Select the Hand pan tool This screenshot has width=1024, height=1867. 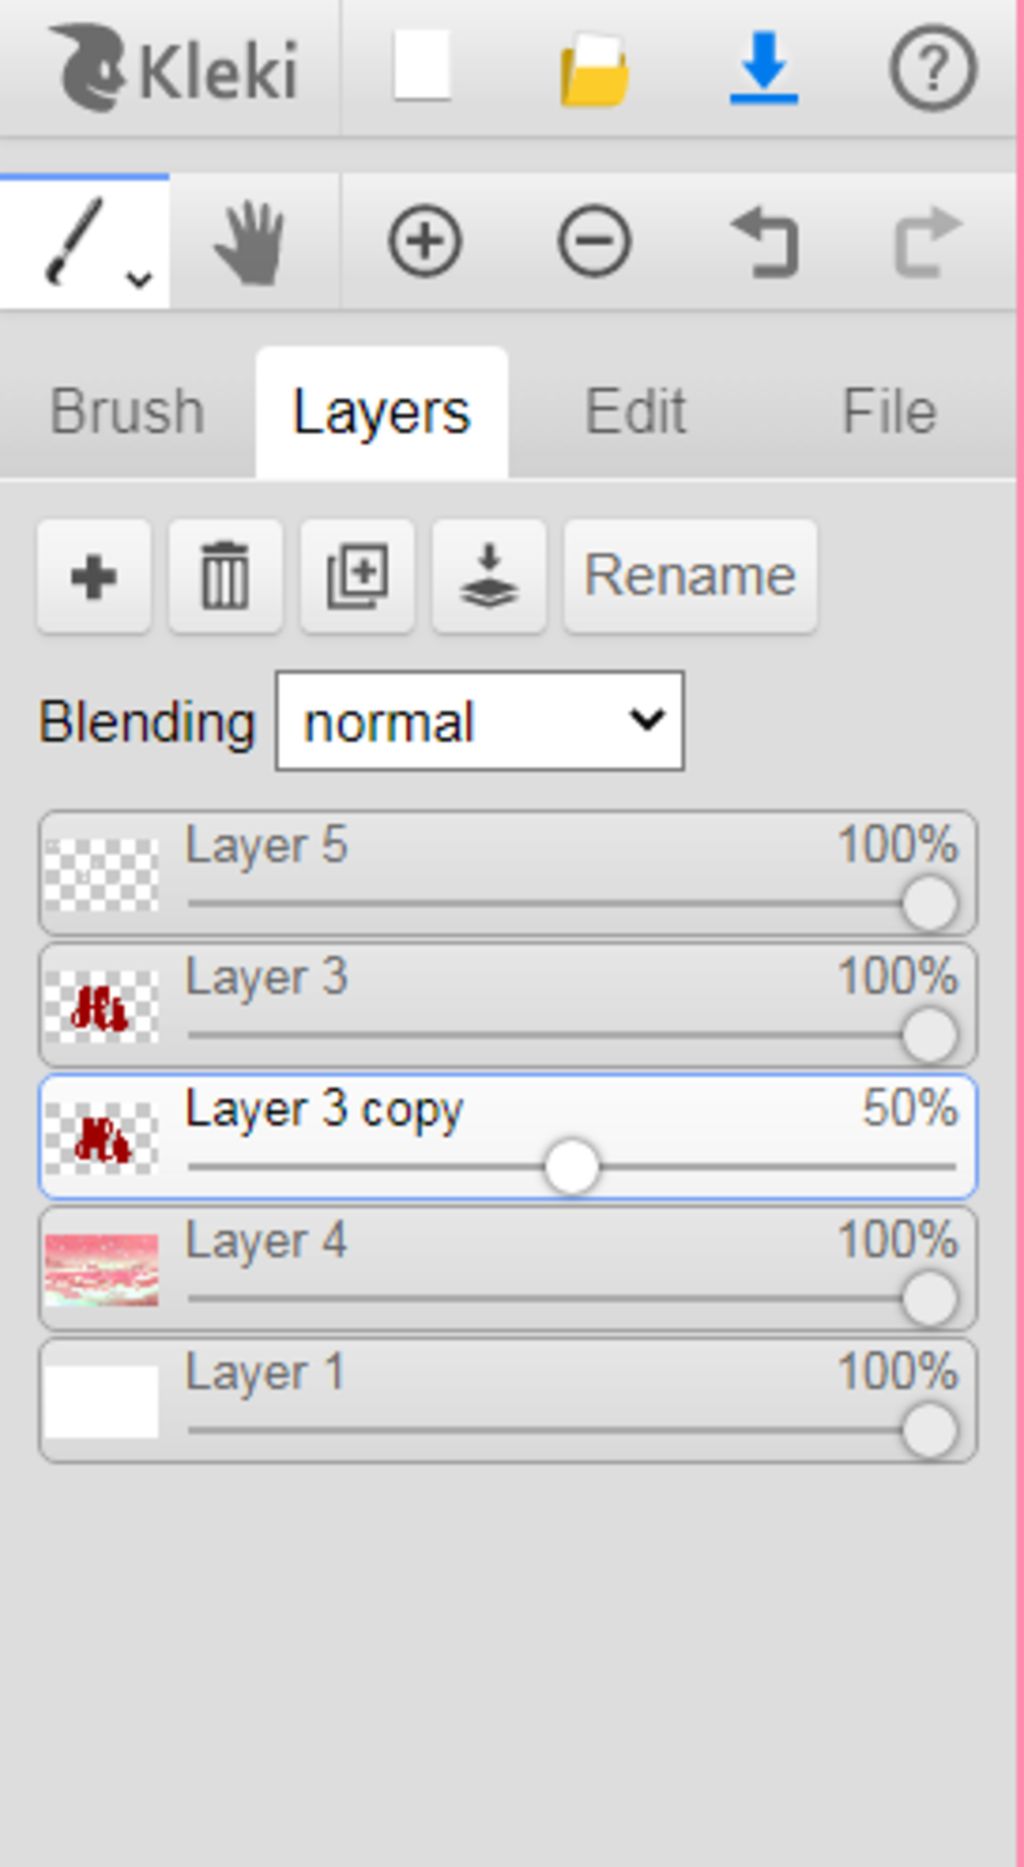tap(252, 242)
